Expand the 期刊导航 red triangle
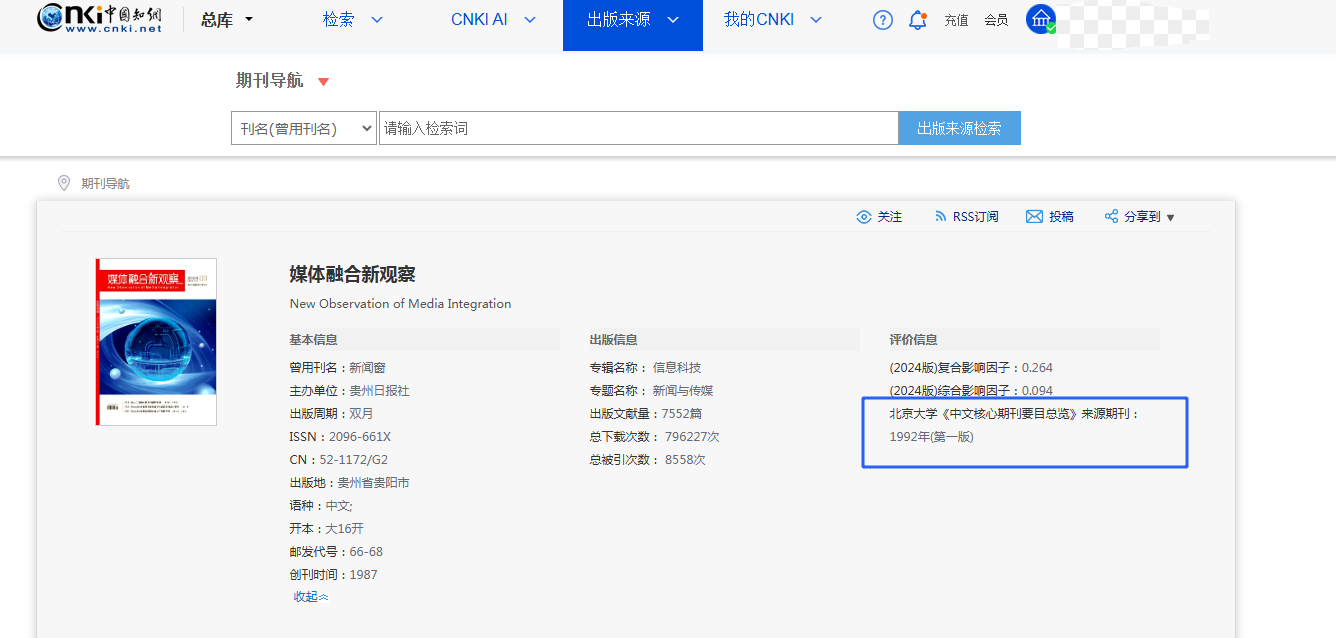 (323, 81)
